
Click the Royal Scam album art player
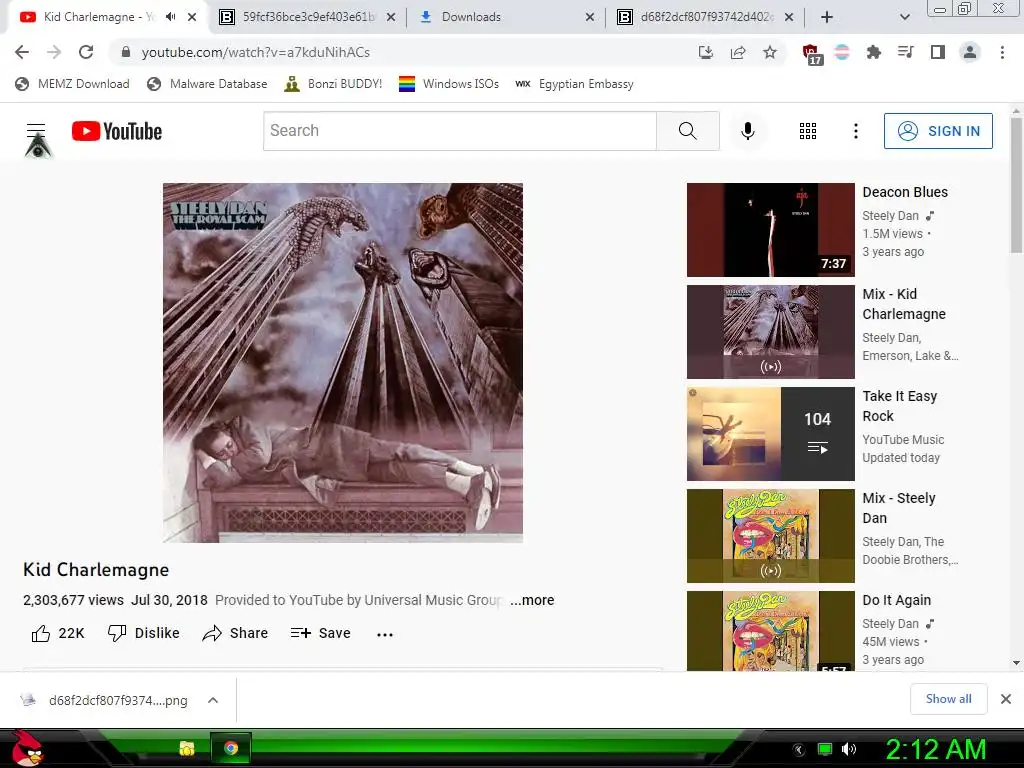343,362
